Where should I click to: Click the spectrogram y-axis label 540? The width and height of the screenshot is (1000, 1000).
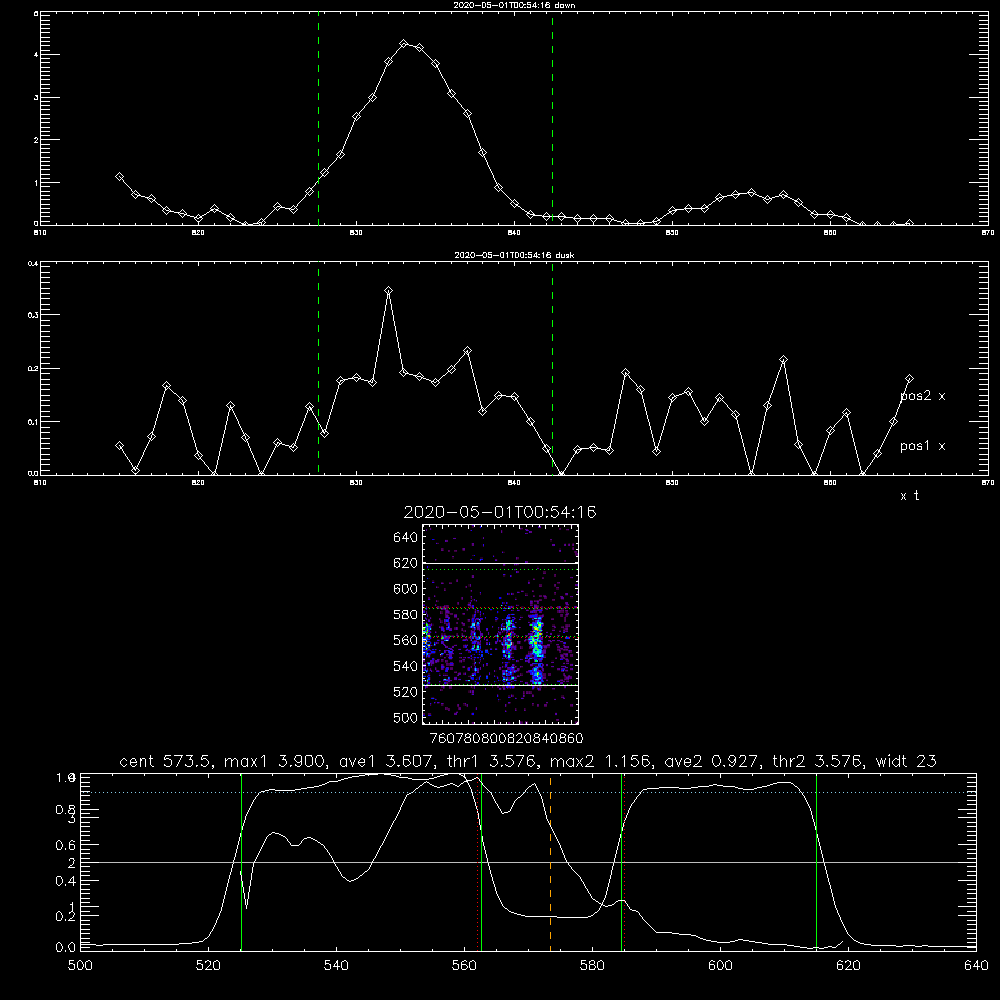click(406, 666)
